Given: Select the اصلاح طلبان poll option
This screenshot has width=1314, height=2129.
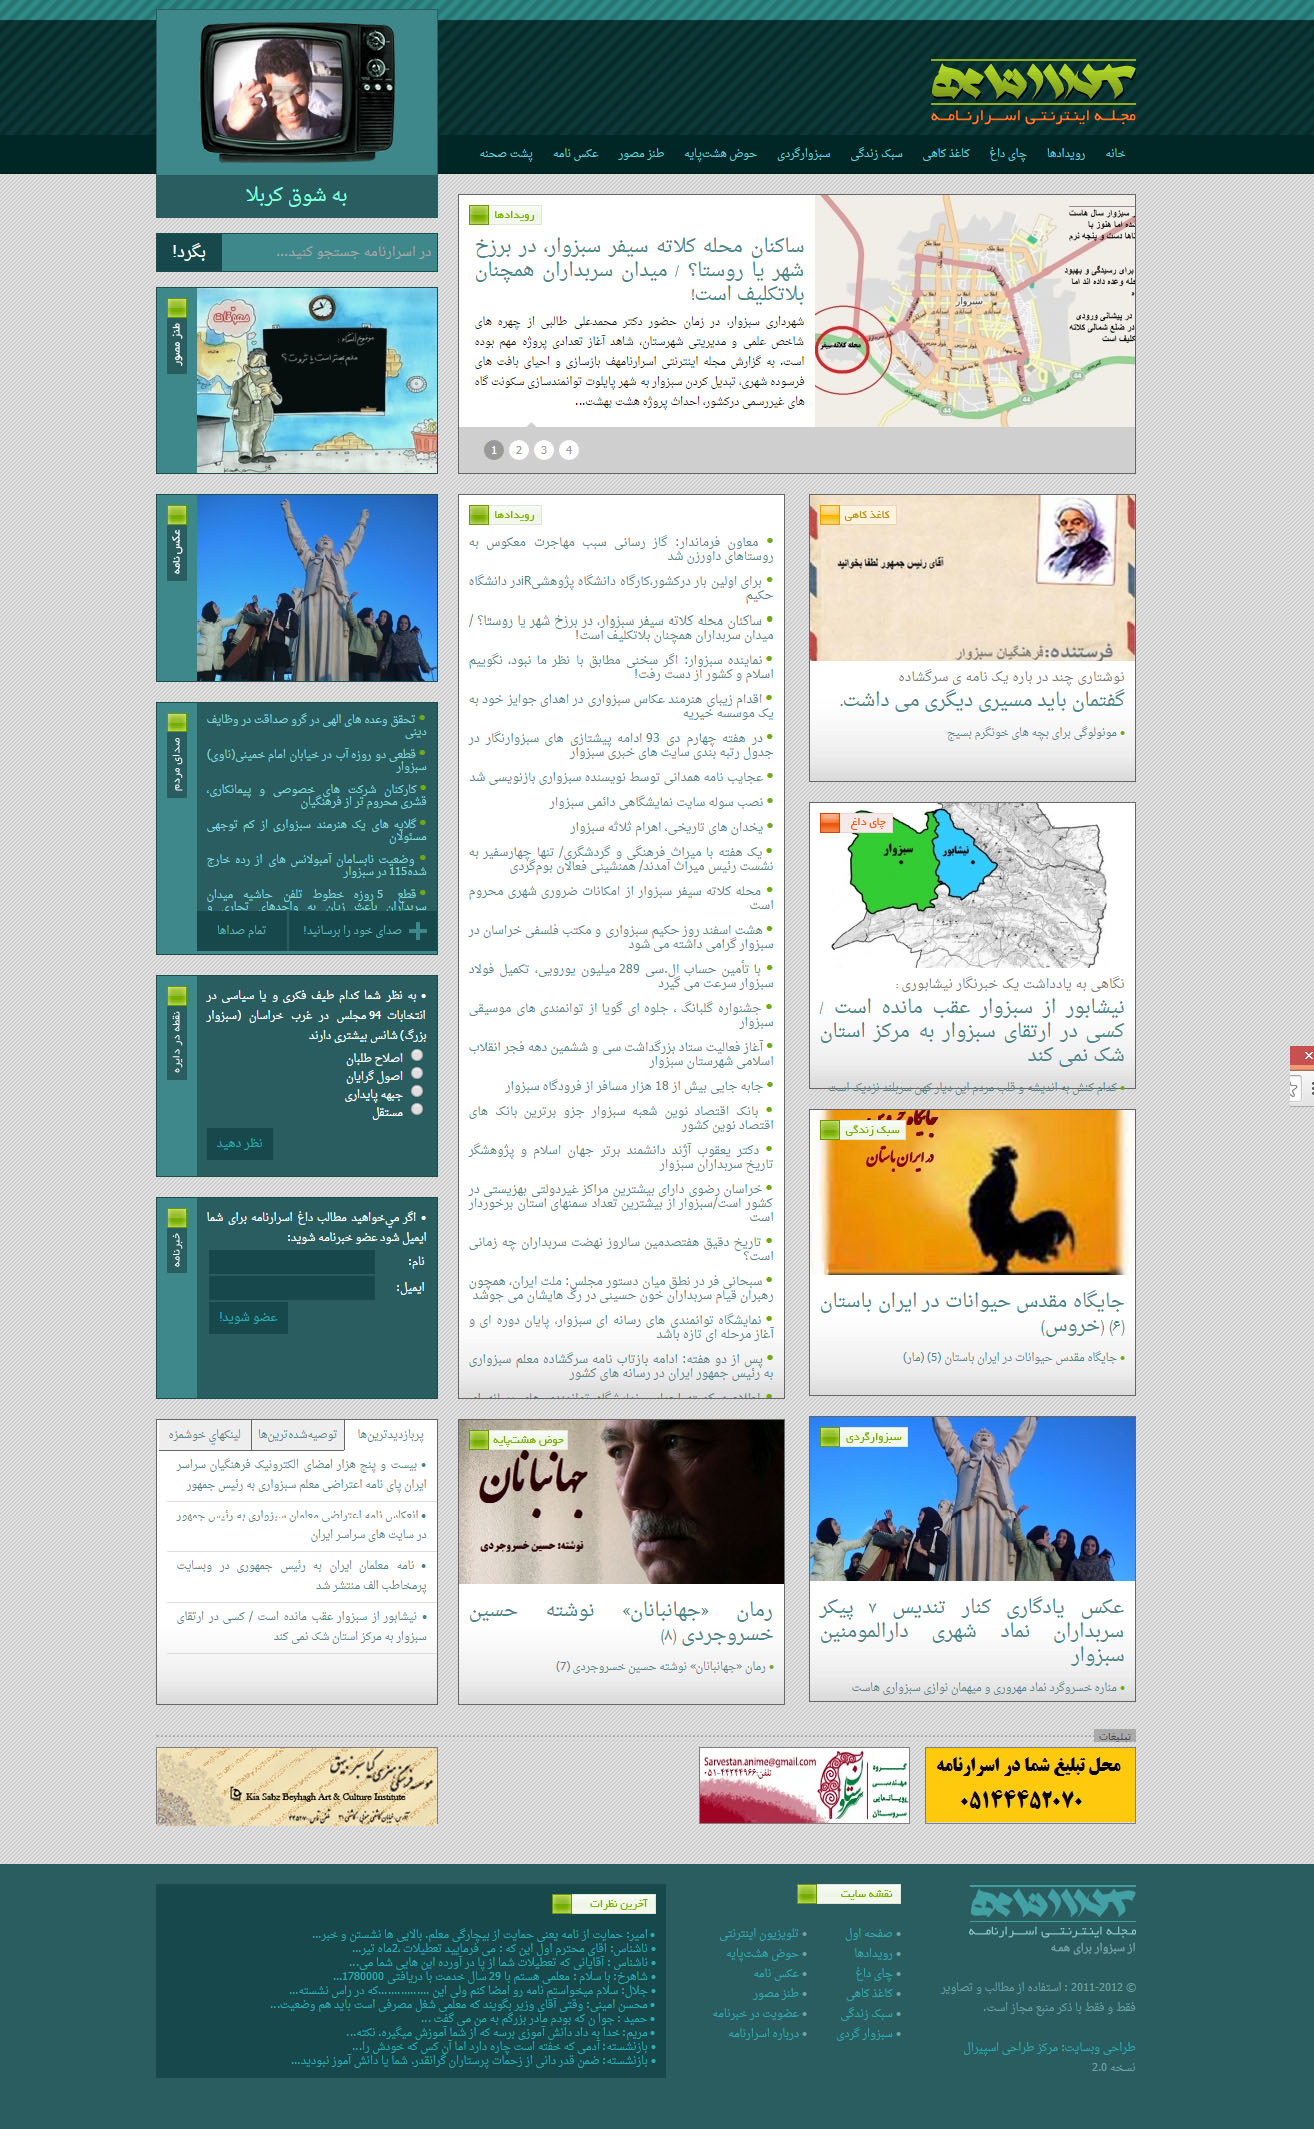Looking at the screenshot, I should [417, 1055].
